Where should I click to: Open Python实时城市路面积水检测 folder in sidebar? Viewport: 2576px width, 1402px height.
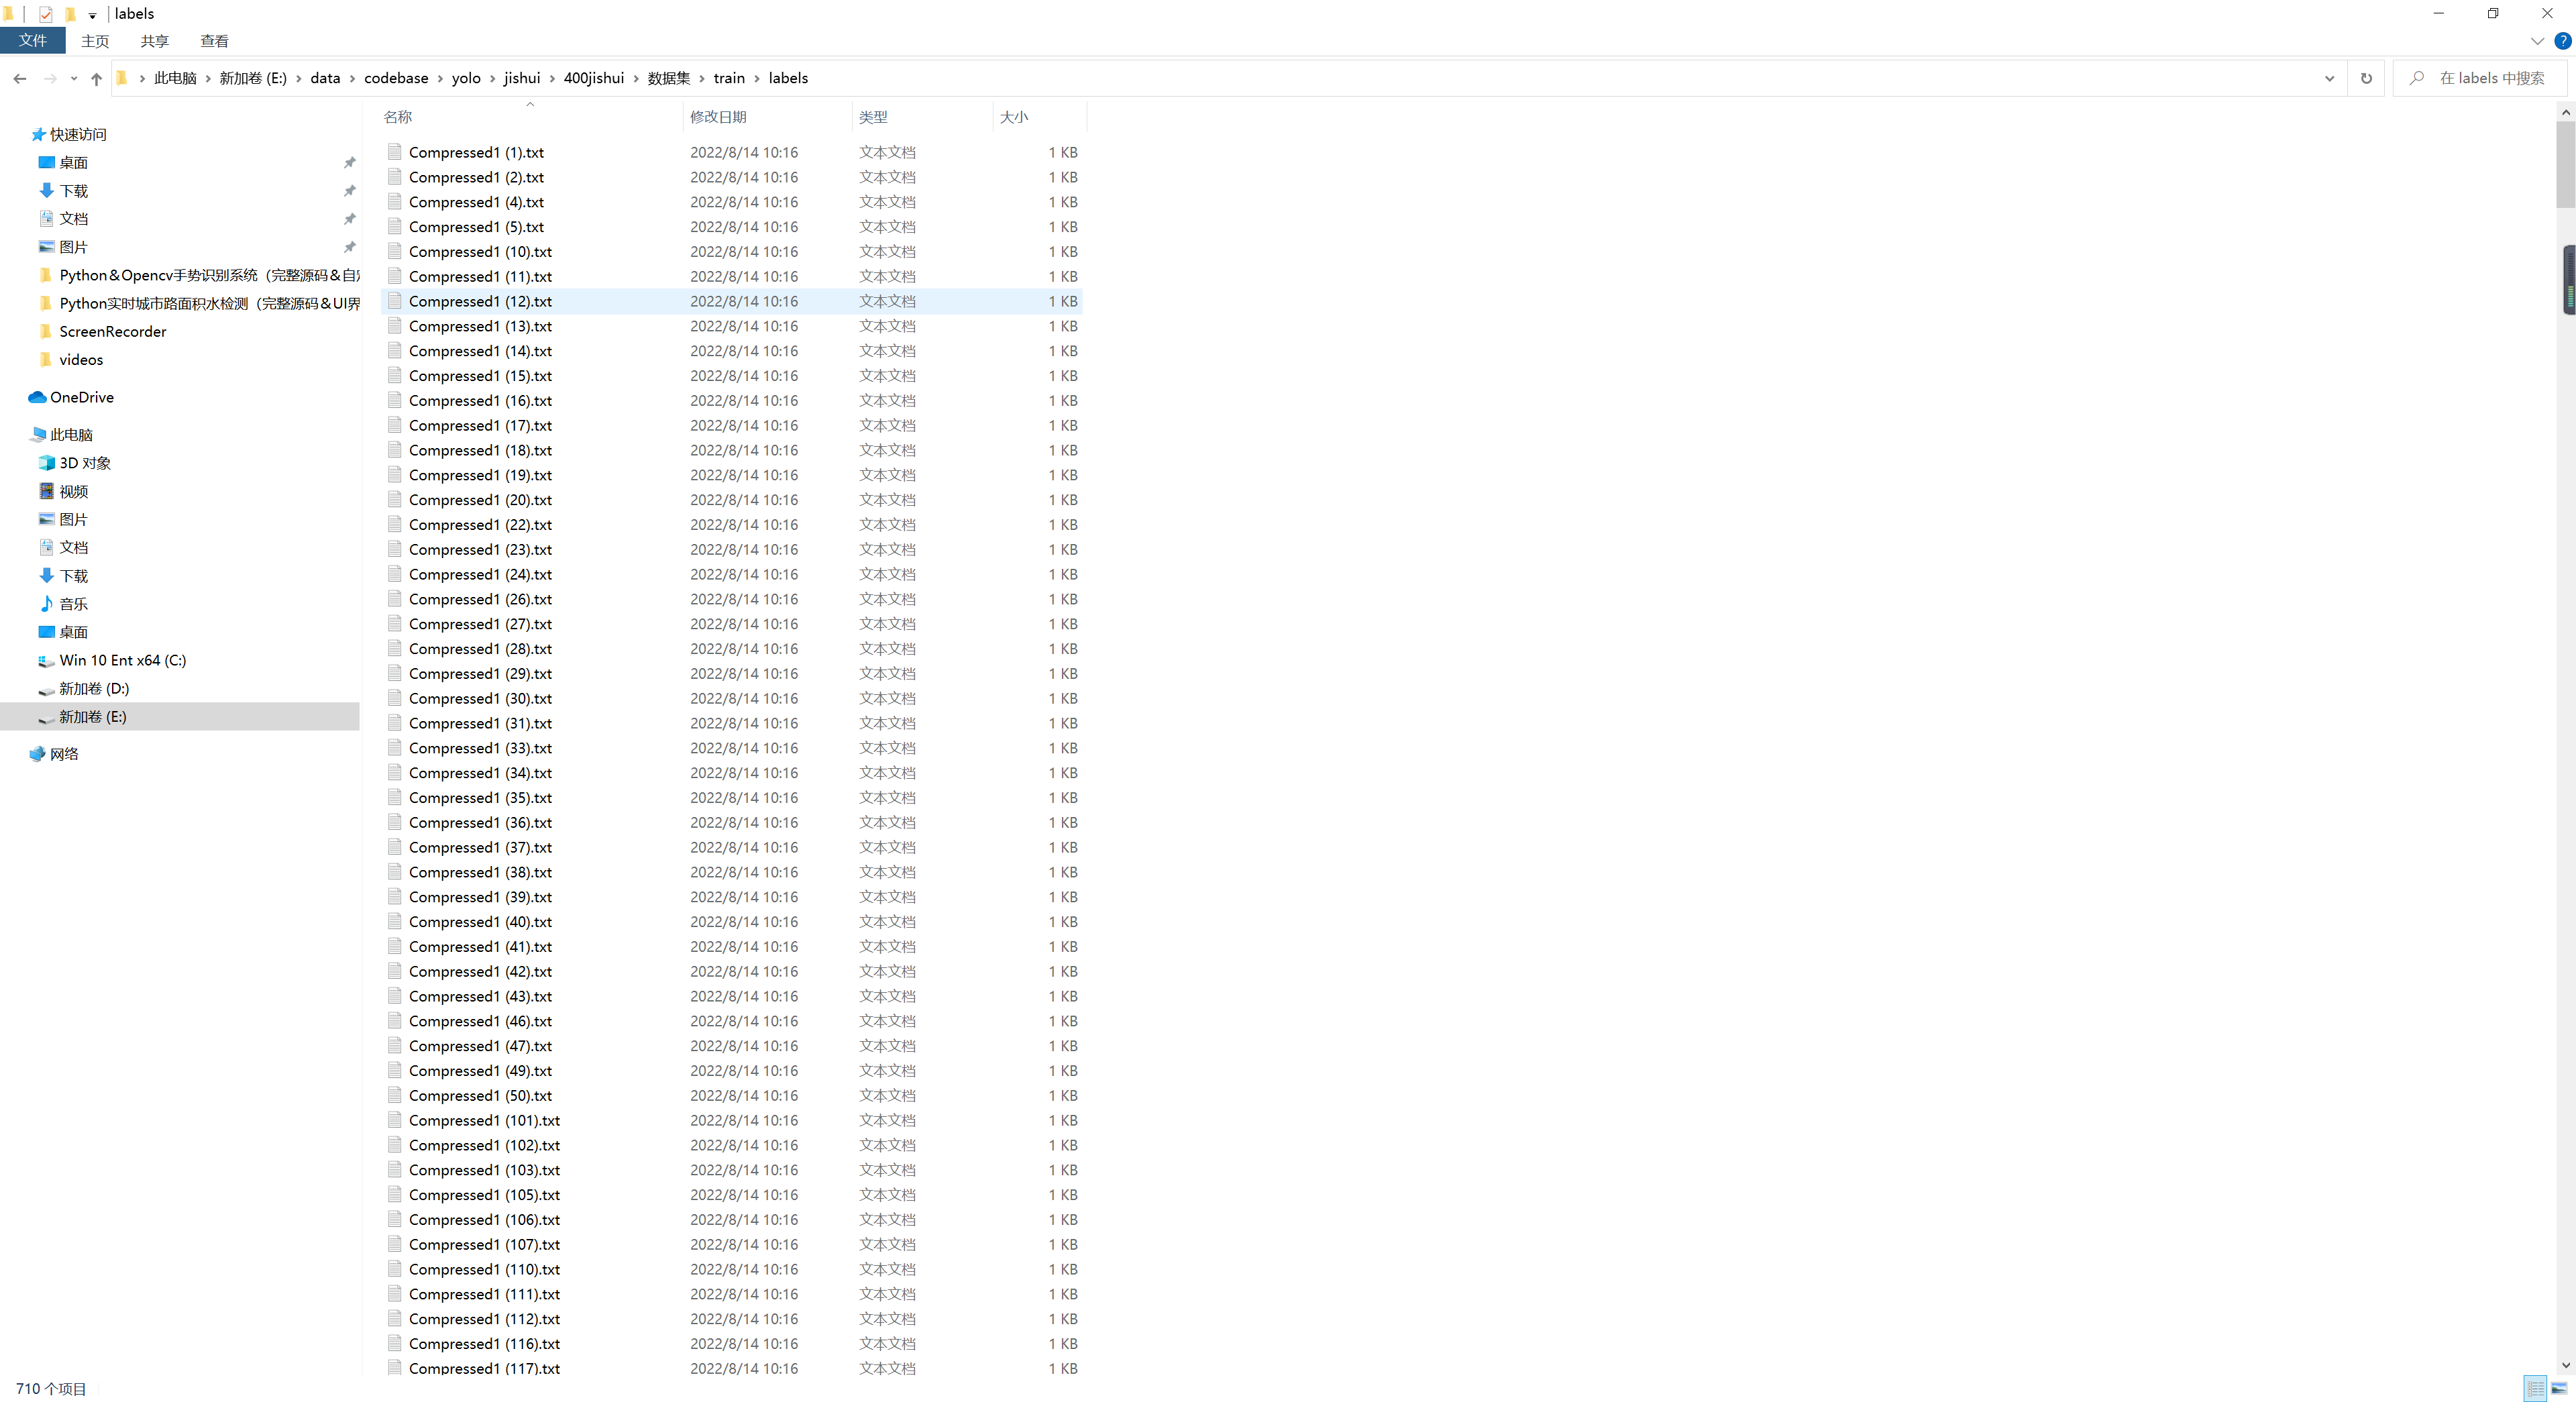pyautogui.click(x=199, y=303)
